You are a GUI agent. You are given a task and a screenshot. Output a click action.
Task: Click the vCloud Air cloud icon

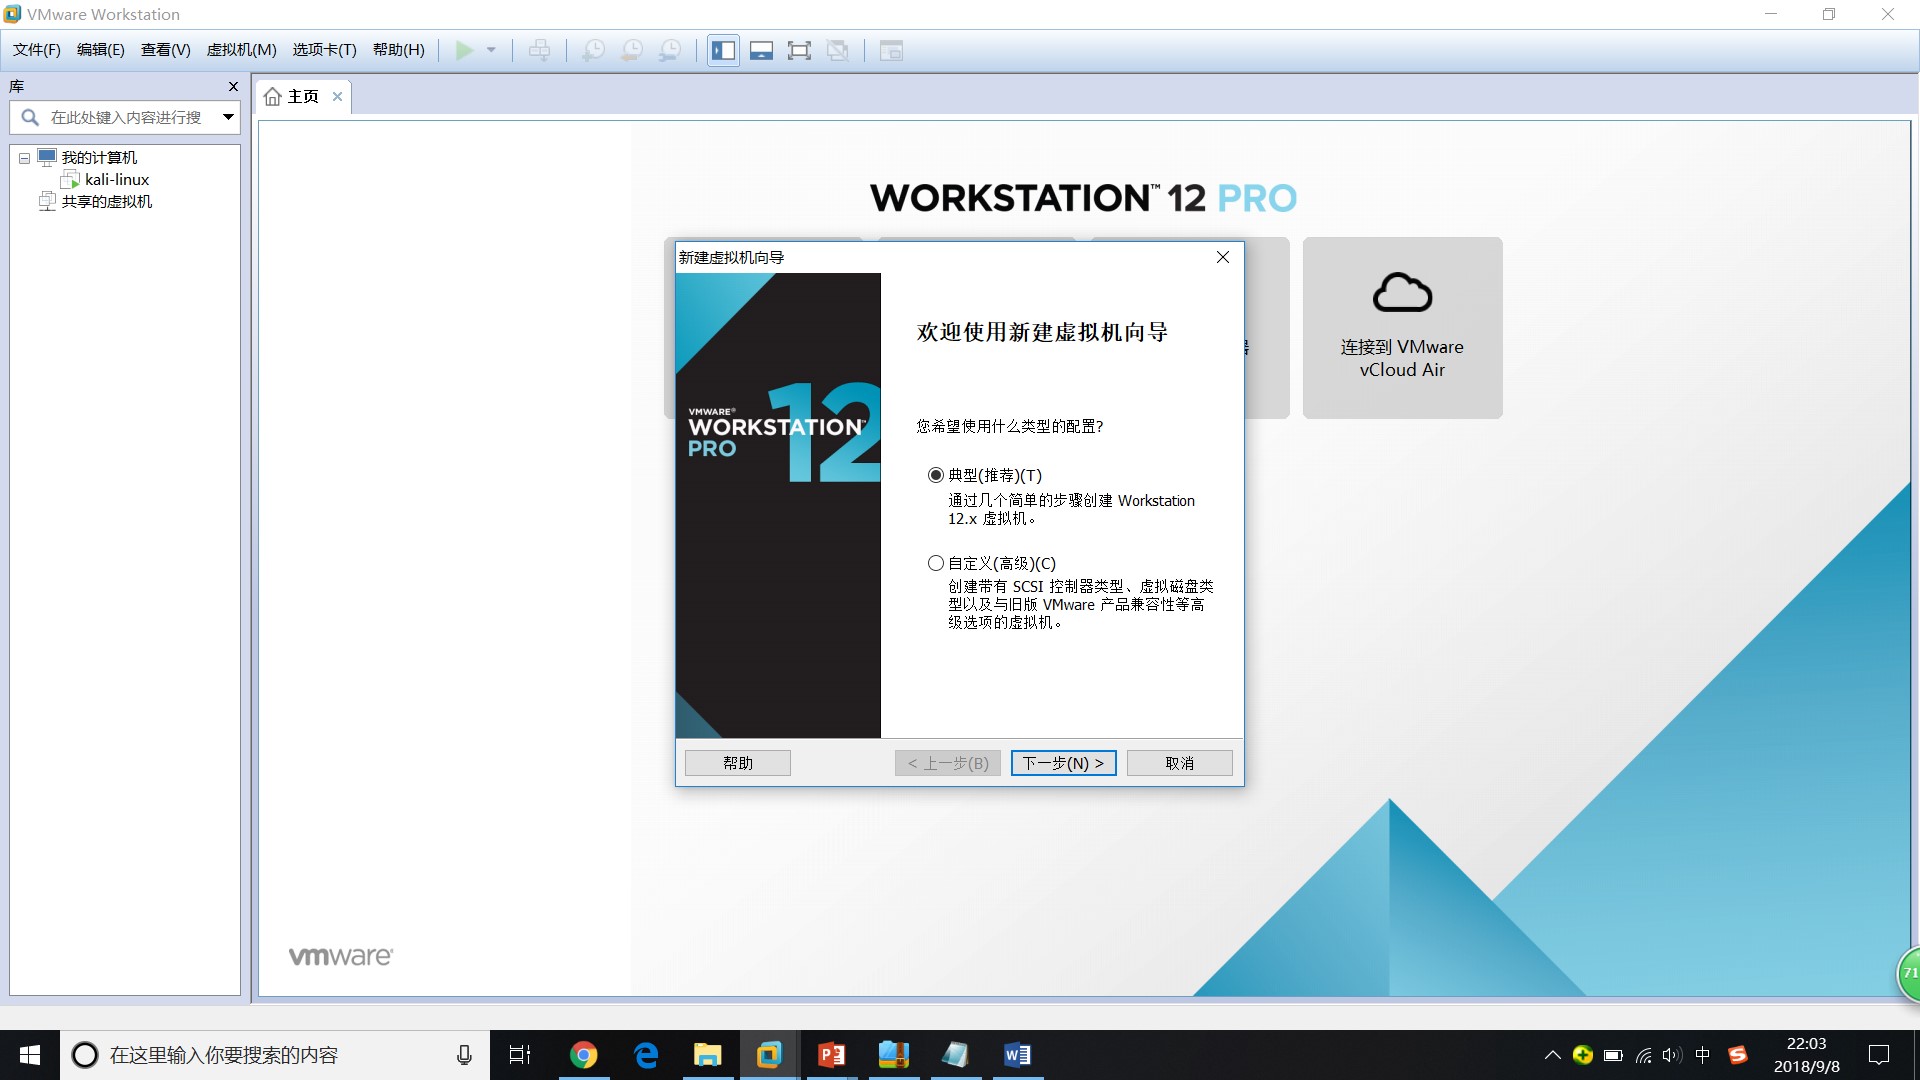(x=1402, y=293)
